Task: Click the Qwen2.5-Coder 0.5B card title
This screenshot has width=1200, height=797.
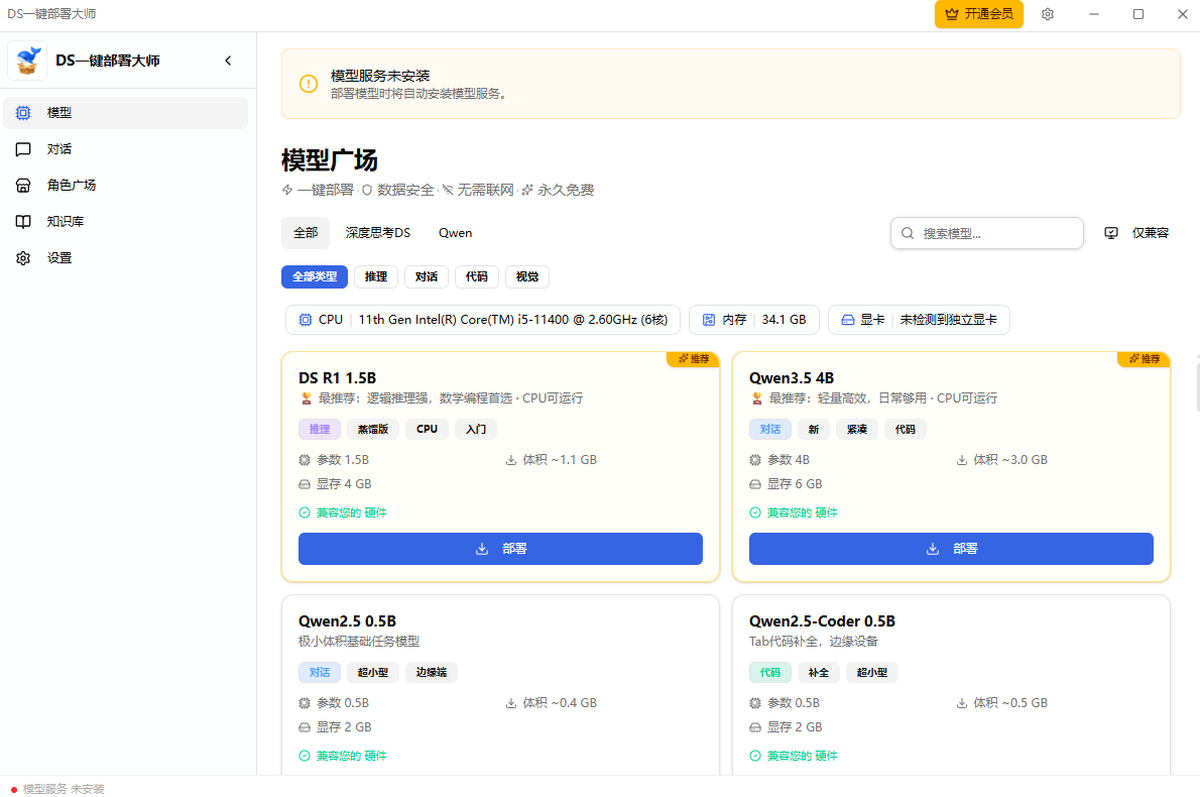Action: pos(822,621)
